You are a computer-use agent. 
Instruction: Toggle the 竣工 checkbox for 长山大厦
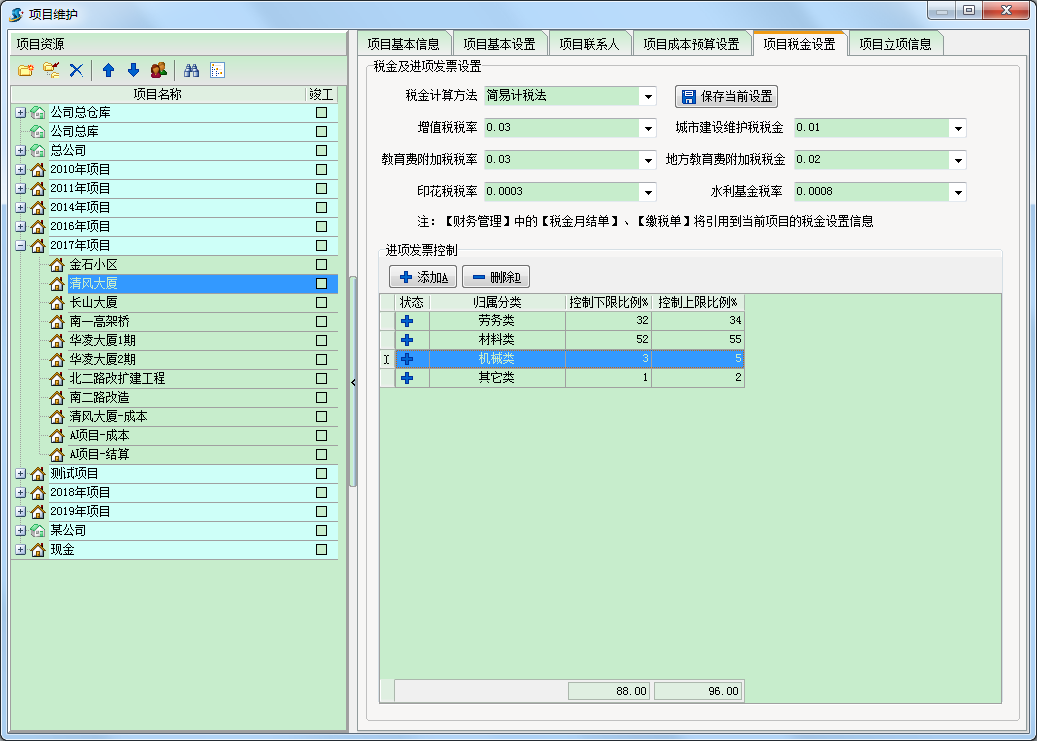tap(321, 303)
